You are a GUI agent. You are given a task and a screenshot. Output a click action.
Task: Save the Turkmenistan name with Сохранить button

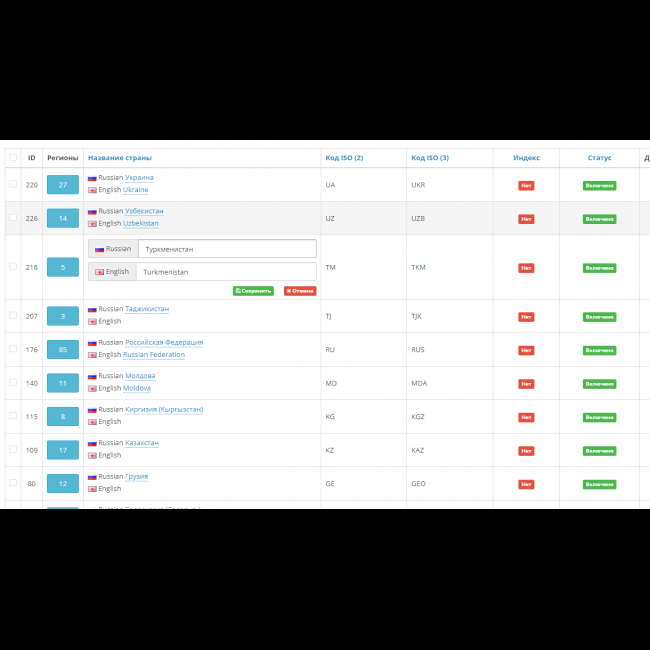(253, 291)
